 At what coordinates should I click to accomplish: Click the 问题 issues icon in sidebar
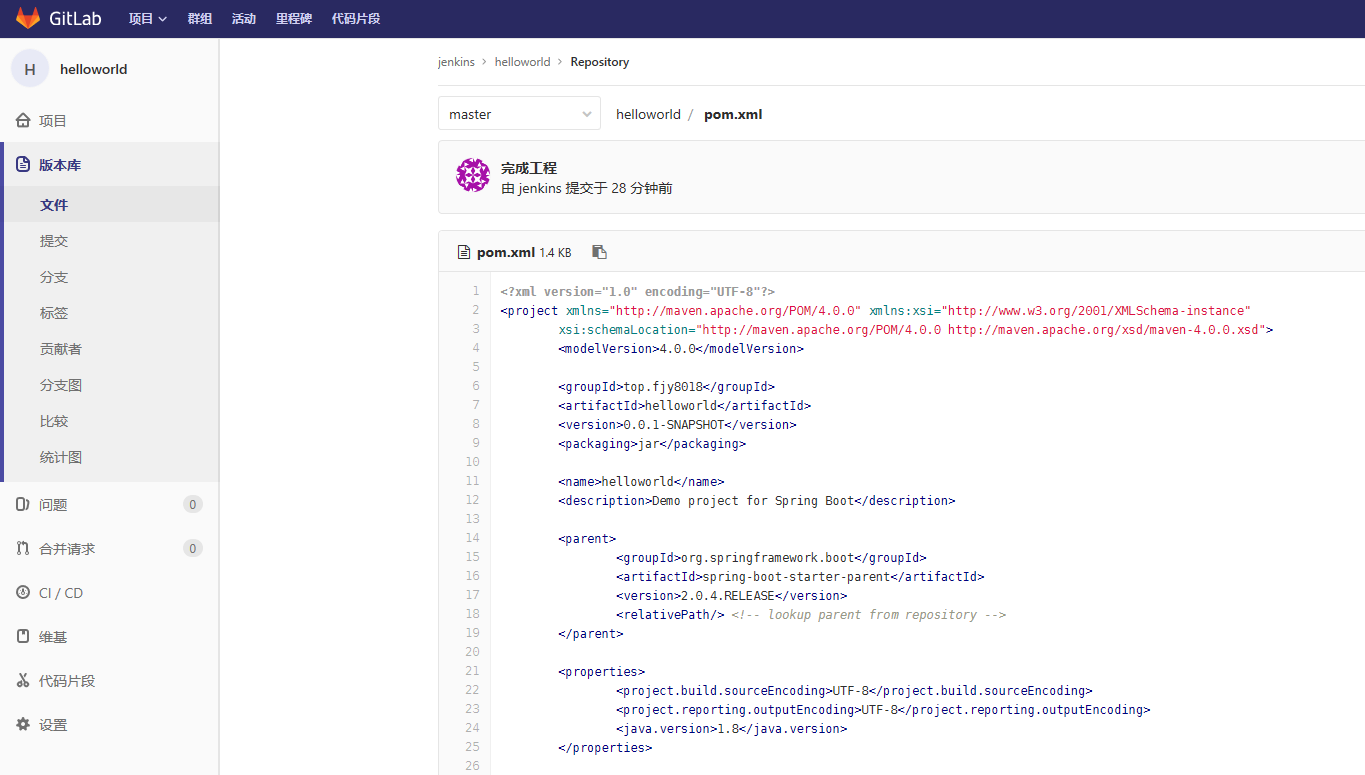pos(23,505)
